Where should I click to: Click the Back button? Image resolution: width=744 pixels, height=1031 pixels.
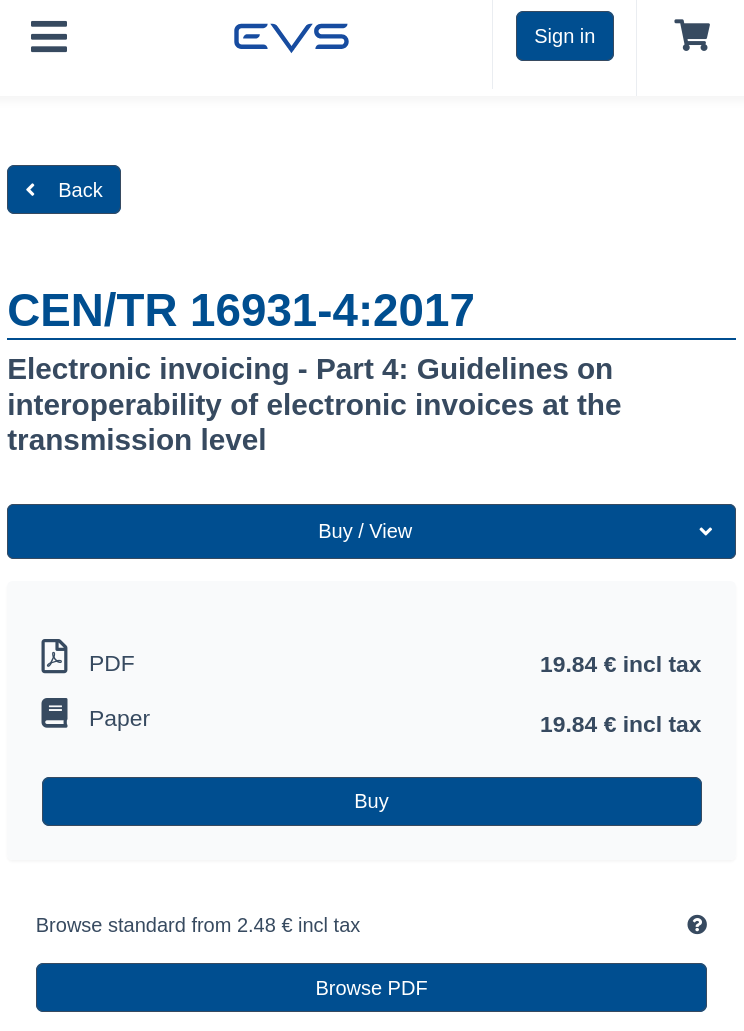64,189
